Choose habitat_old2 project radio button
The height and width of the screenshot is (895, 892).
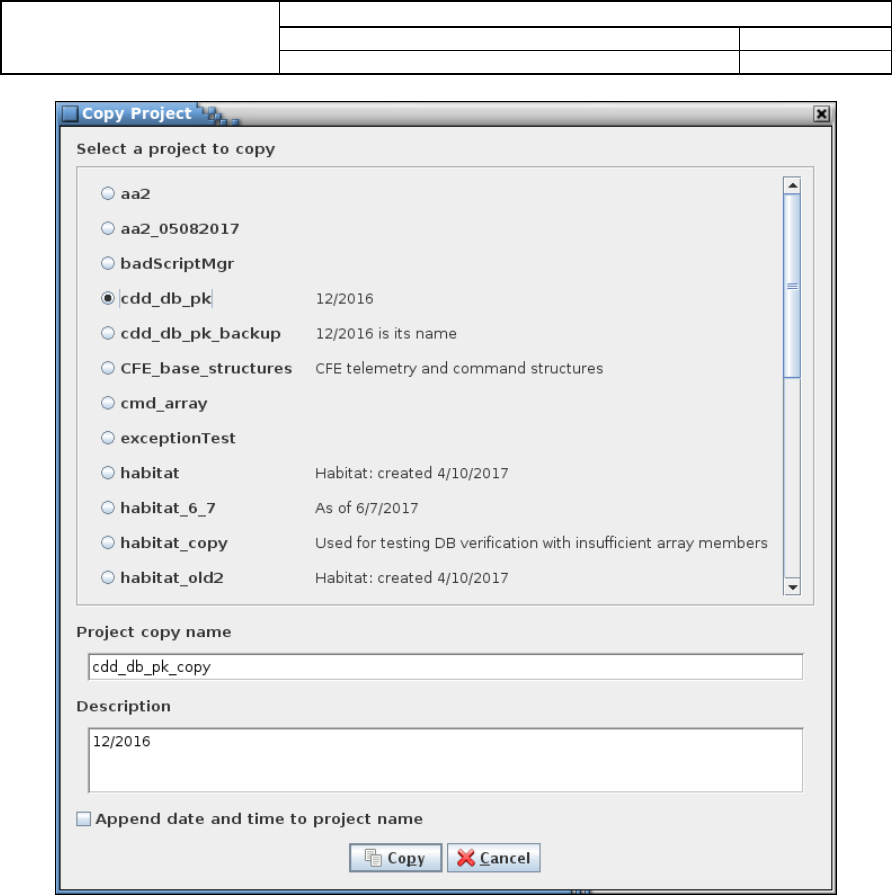[108, 578]
